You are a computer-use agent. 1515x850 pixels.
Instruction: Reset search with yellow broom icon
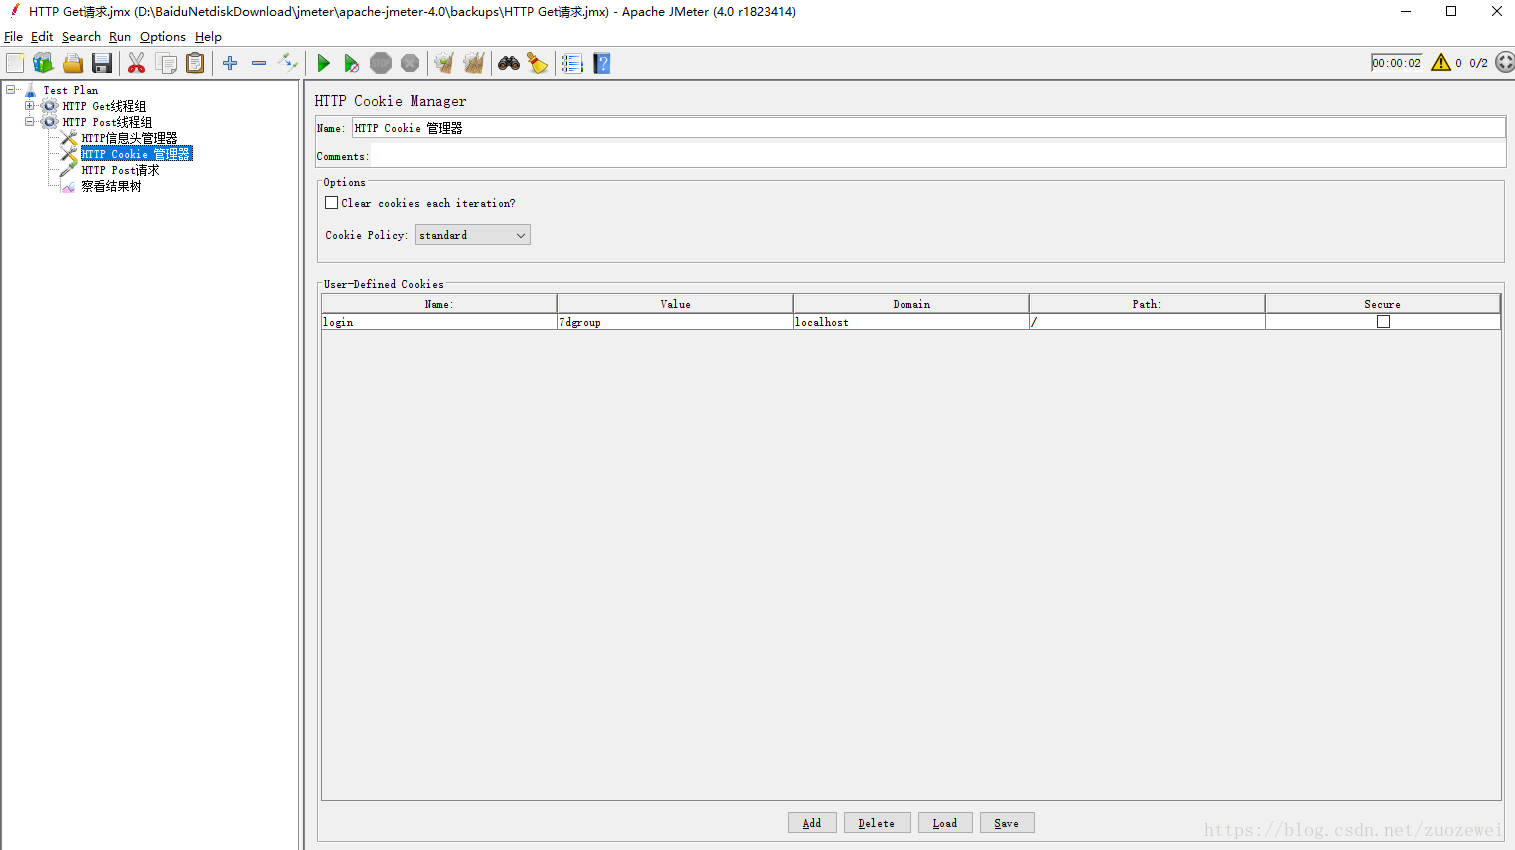(x=538, y=63)
